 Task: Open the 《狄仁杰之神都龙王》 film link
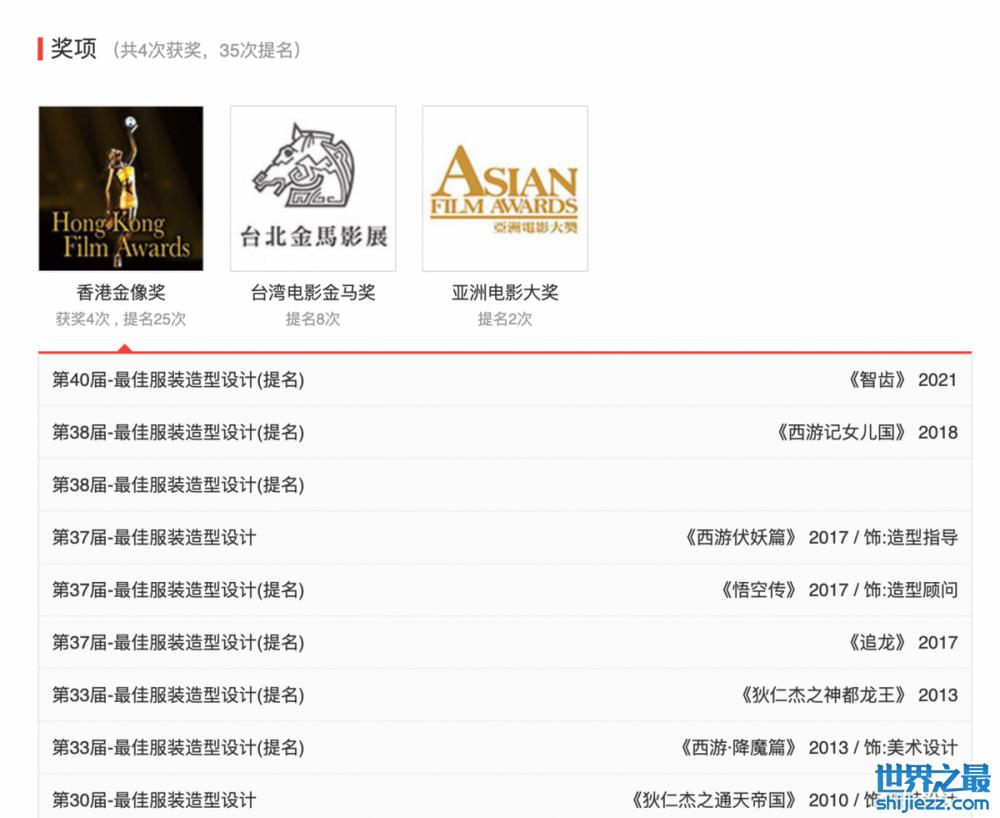click(x=822, y=695)
